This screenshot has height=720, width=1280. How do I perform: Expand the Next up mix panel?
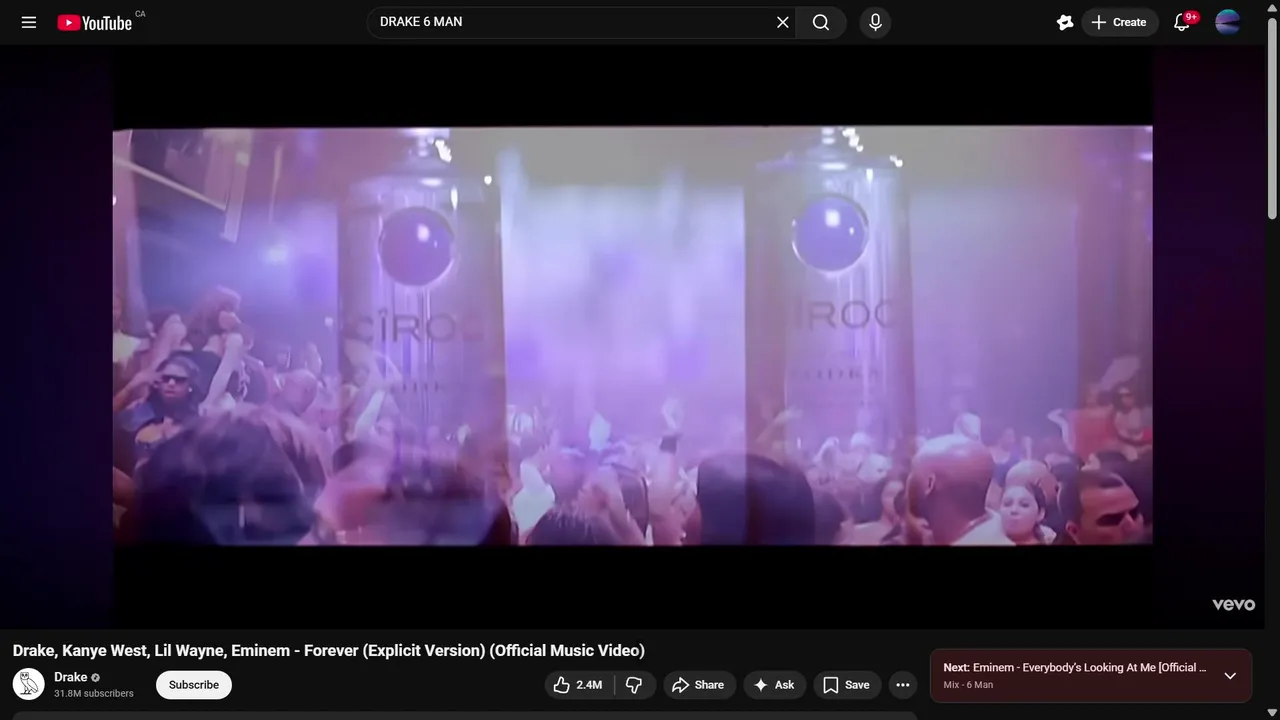1230,676
